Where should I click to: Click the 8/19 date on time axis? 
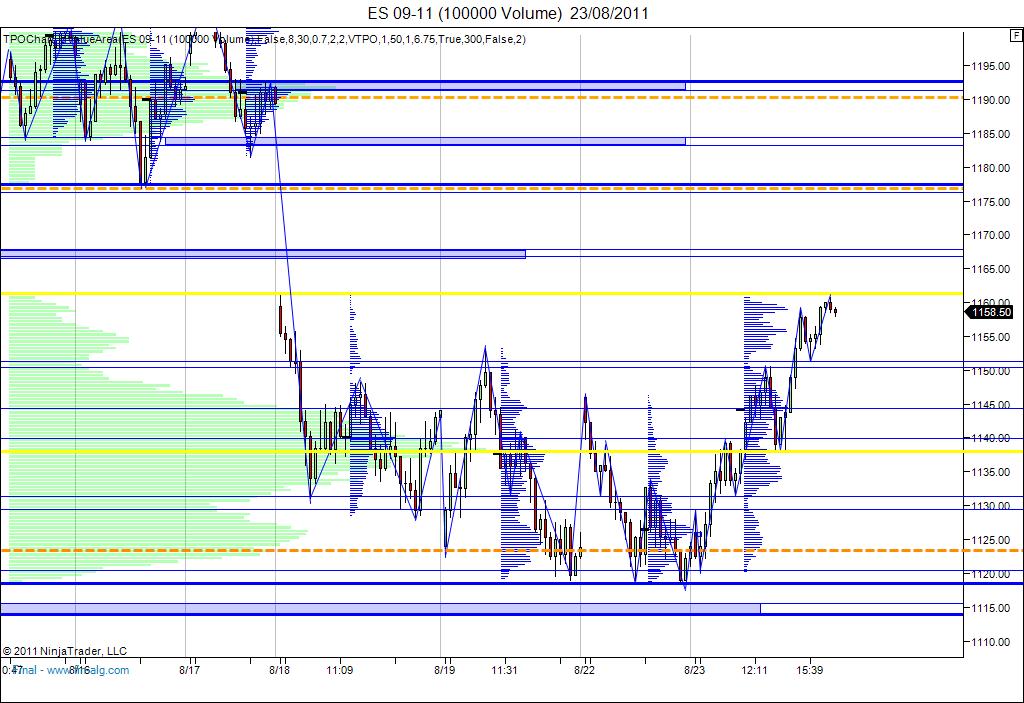pos(445,670)
